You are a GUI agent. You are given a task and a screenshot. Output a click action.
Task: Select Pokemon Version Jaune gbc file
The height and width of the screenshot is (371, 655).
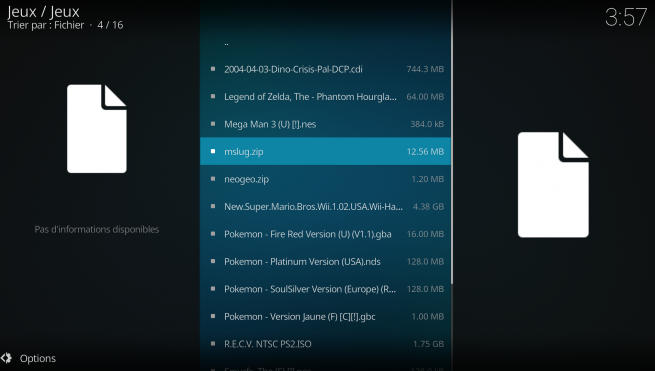click(325, 317)
